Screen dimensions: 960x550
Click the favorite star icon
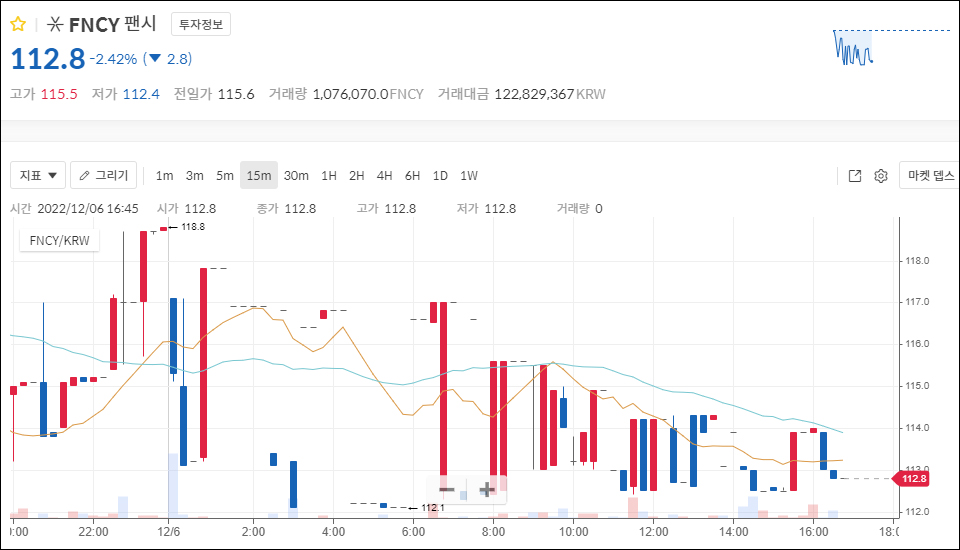[17, 25]
